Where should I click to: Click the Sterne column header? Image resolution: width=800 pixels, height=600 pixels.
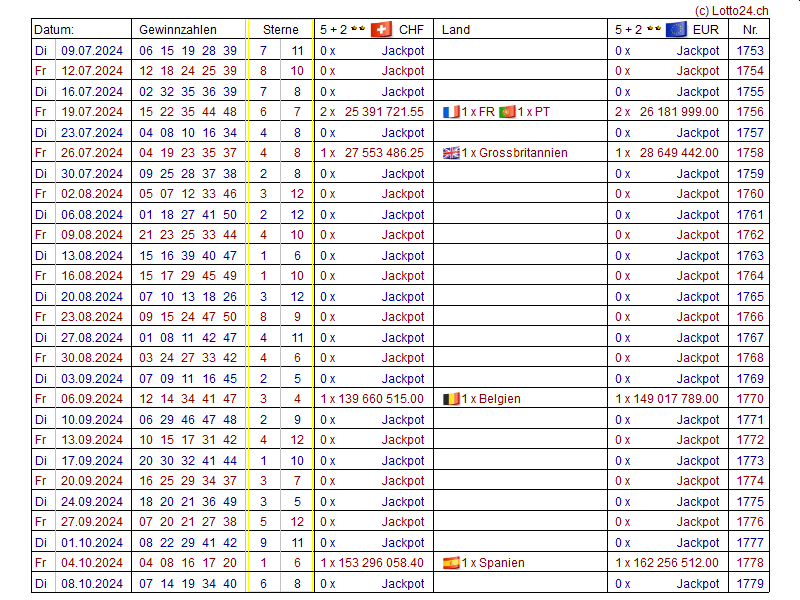coord(281,30)
